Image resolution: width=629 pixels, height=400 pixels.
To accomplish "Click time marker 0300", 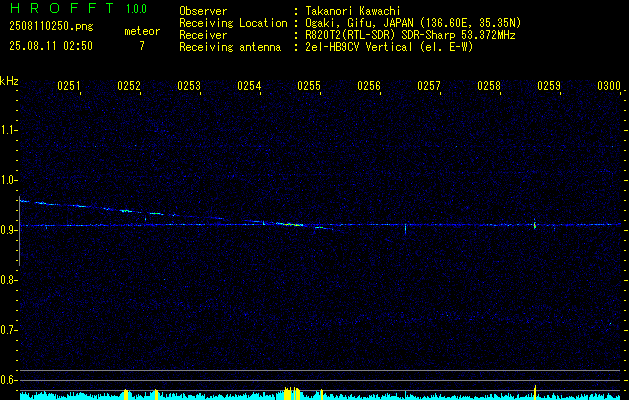I will pos(609,86).
